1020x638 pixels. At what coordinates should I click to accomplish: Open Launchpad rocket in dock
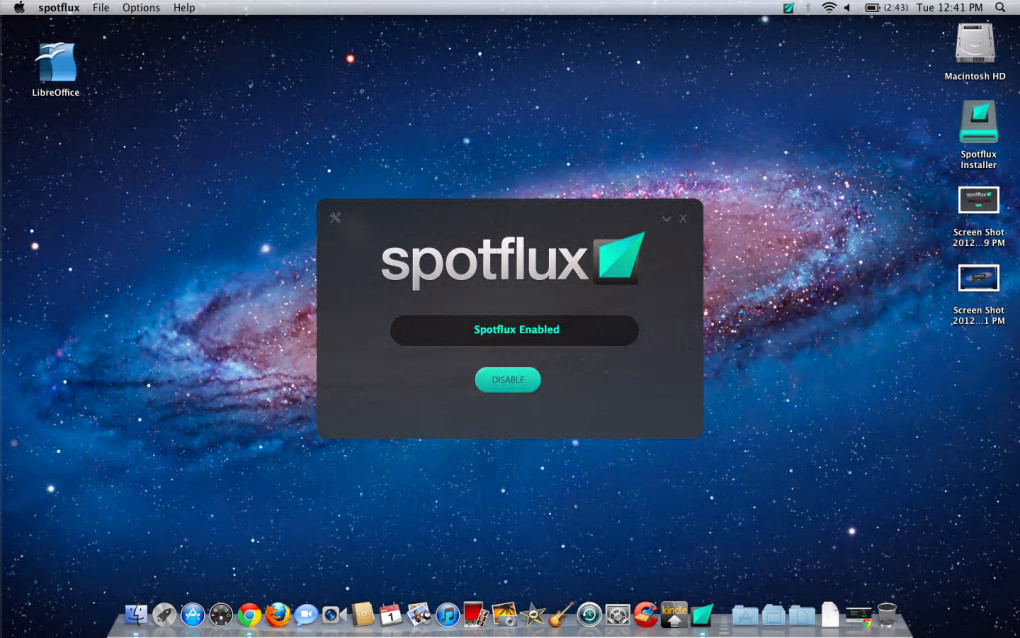pos(164,615)
